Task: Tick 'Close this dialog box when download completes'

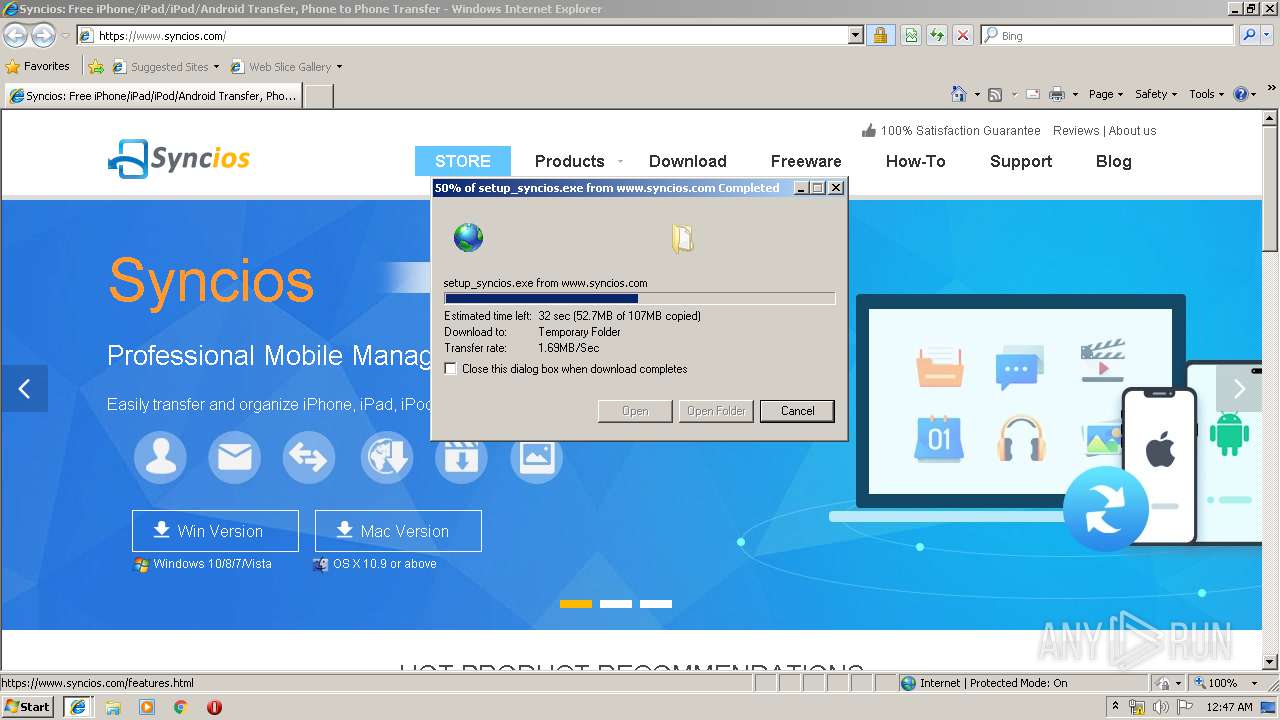Action: pos(451,369)
